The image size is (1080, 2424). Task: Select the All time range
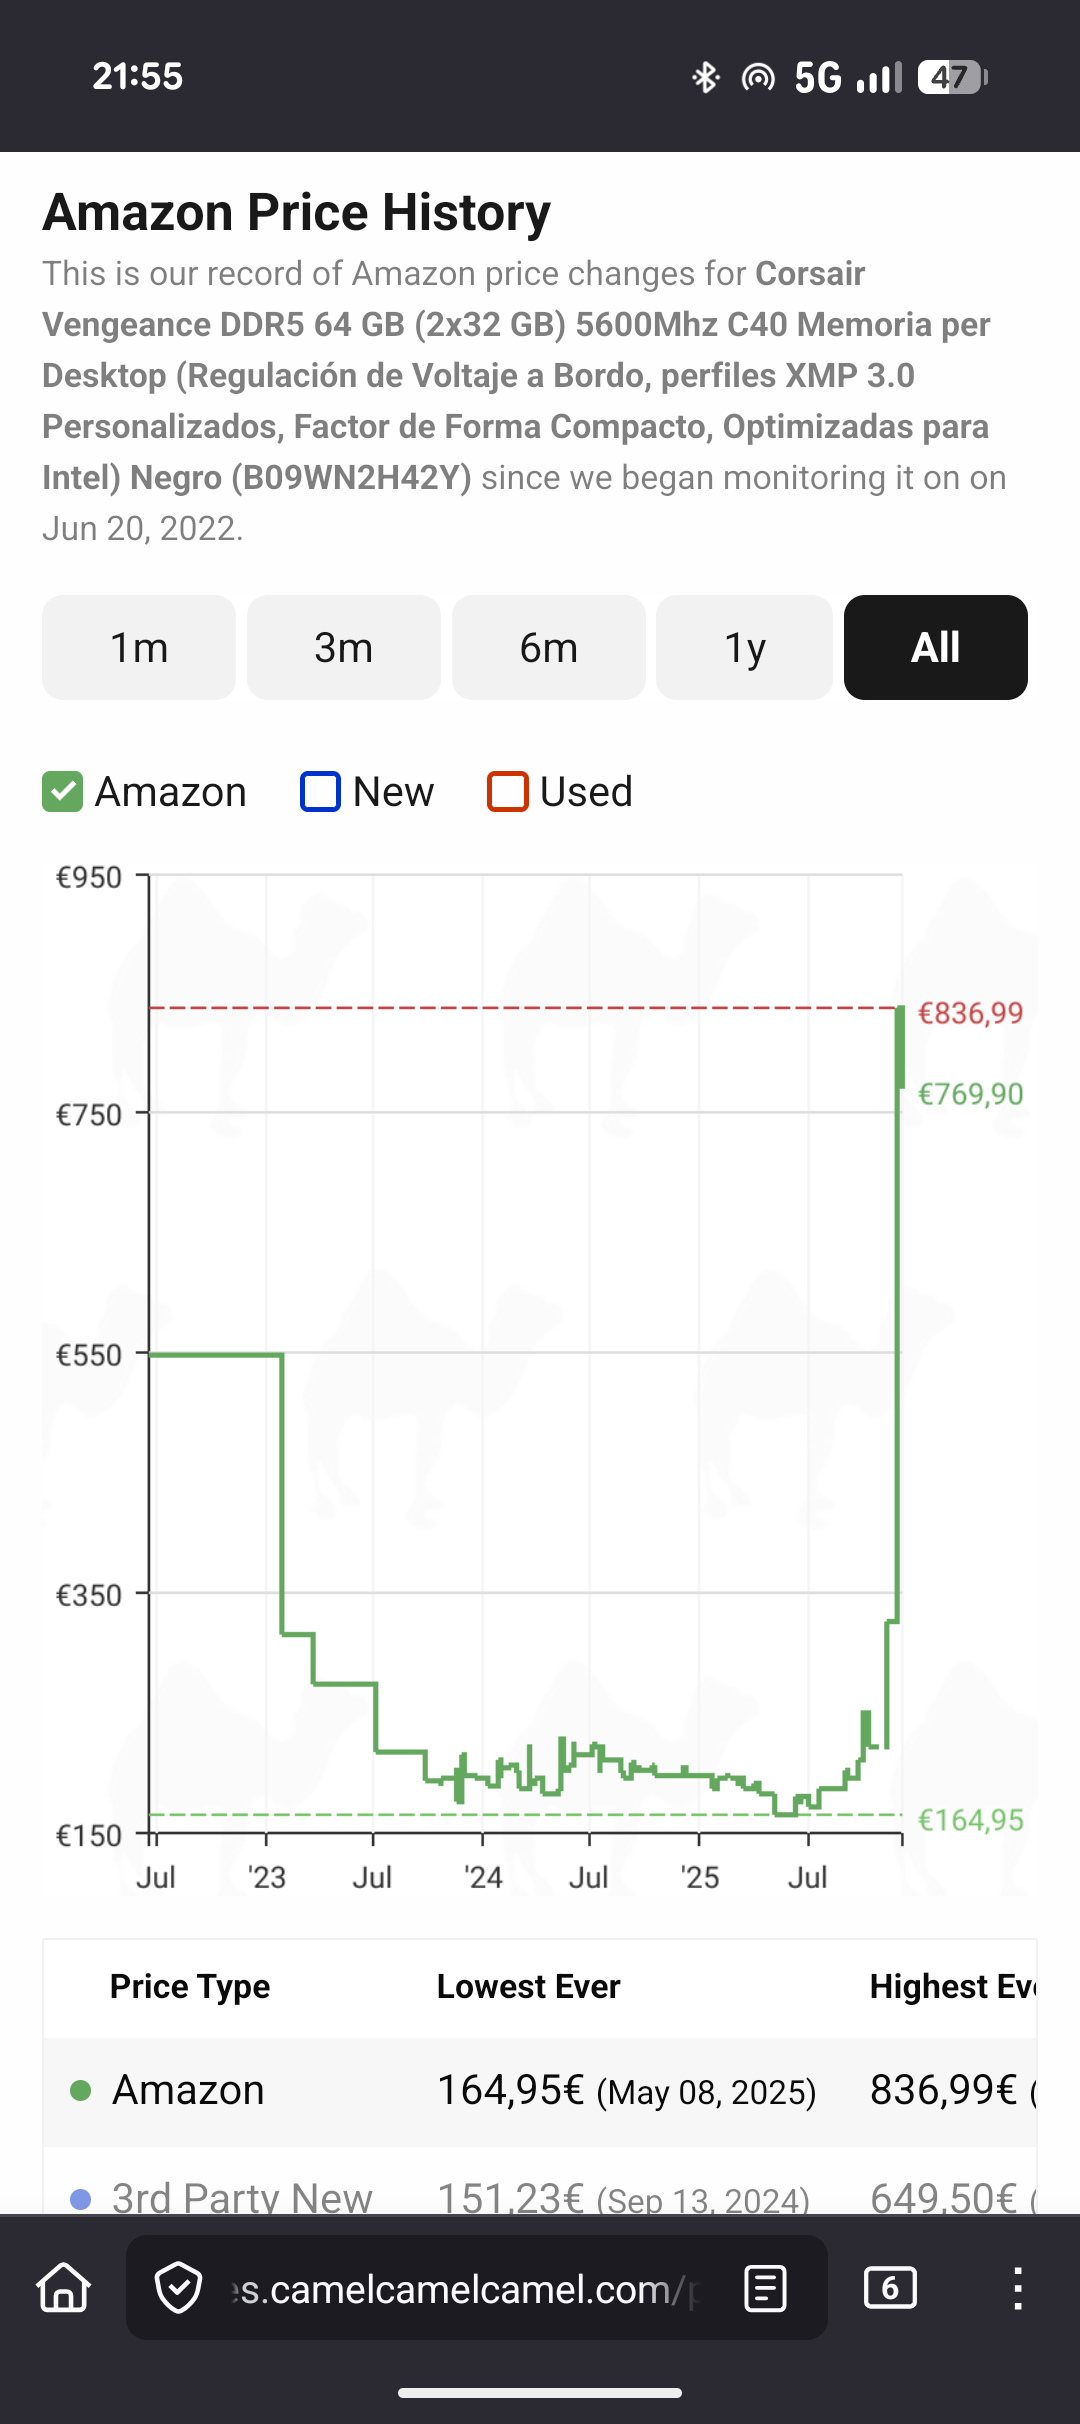[x=936, y=648]
